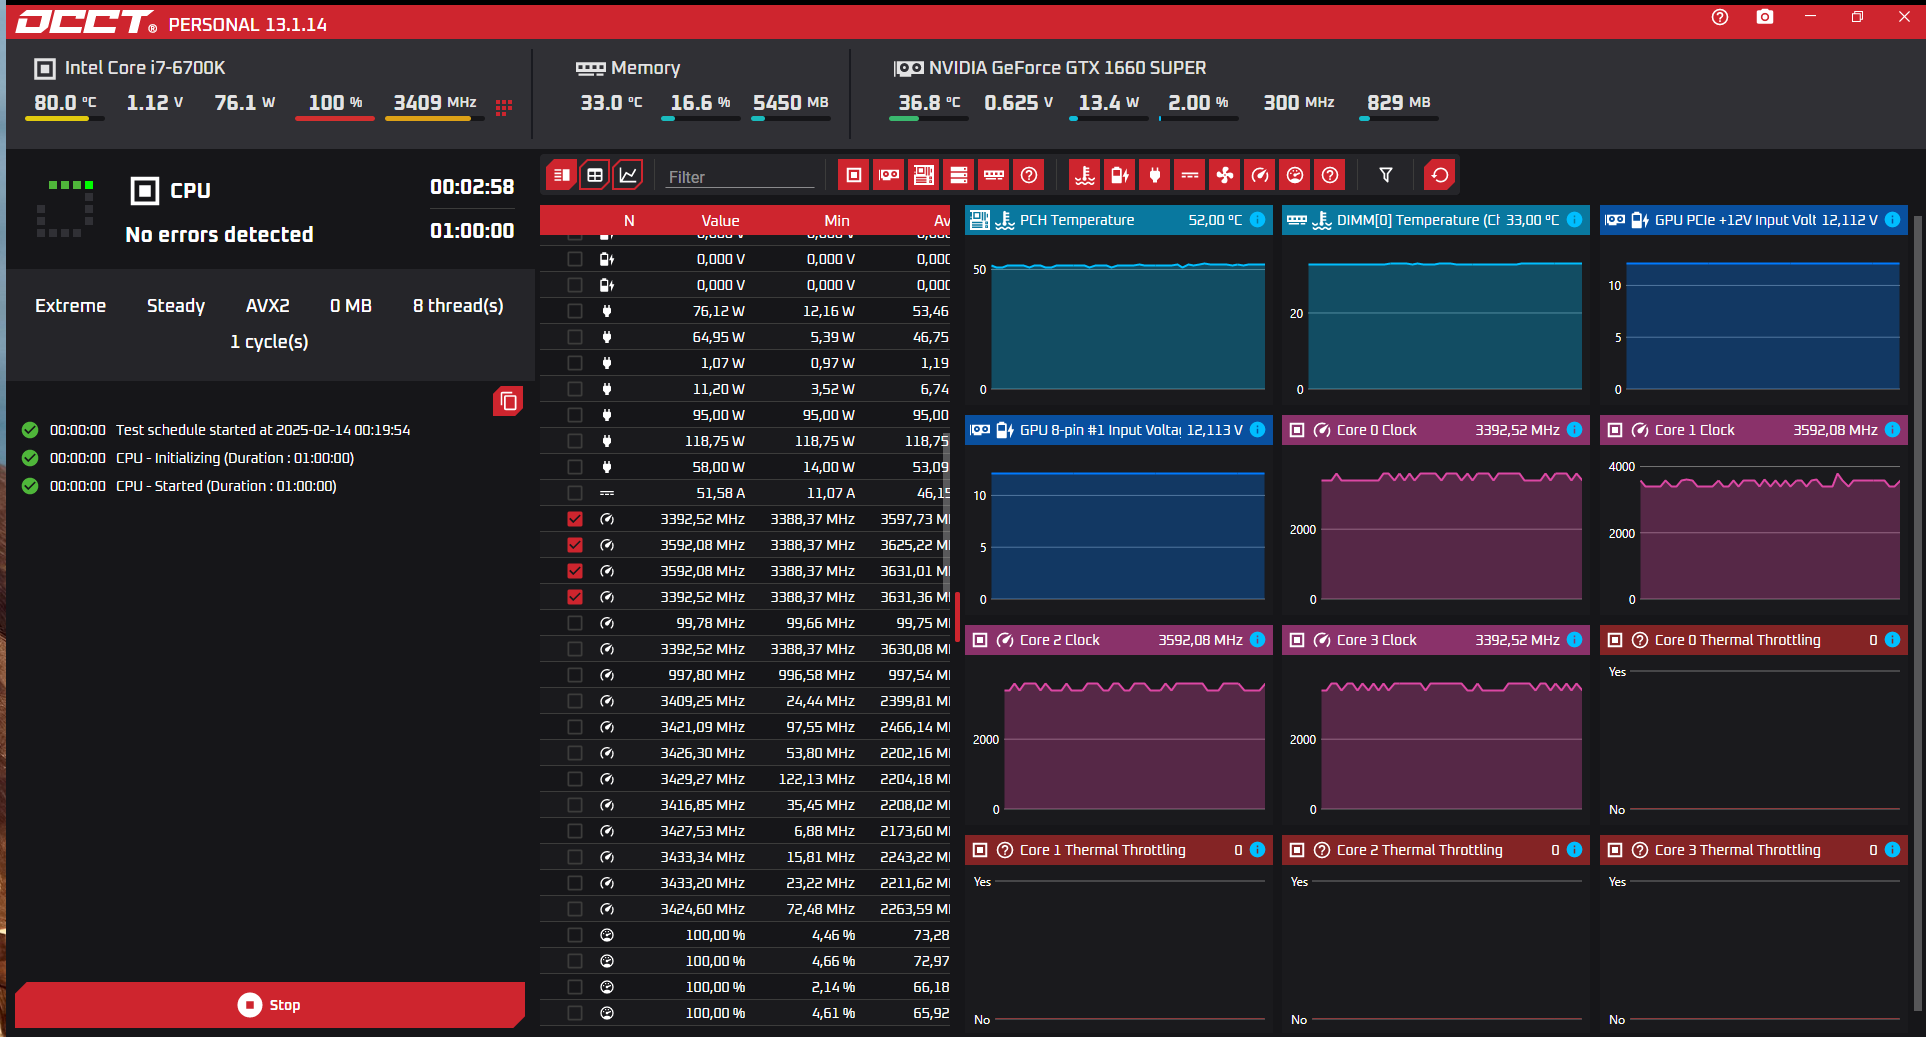Toggle the fan sensor type filter

(1225, 175)
